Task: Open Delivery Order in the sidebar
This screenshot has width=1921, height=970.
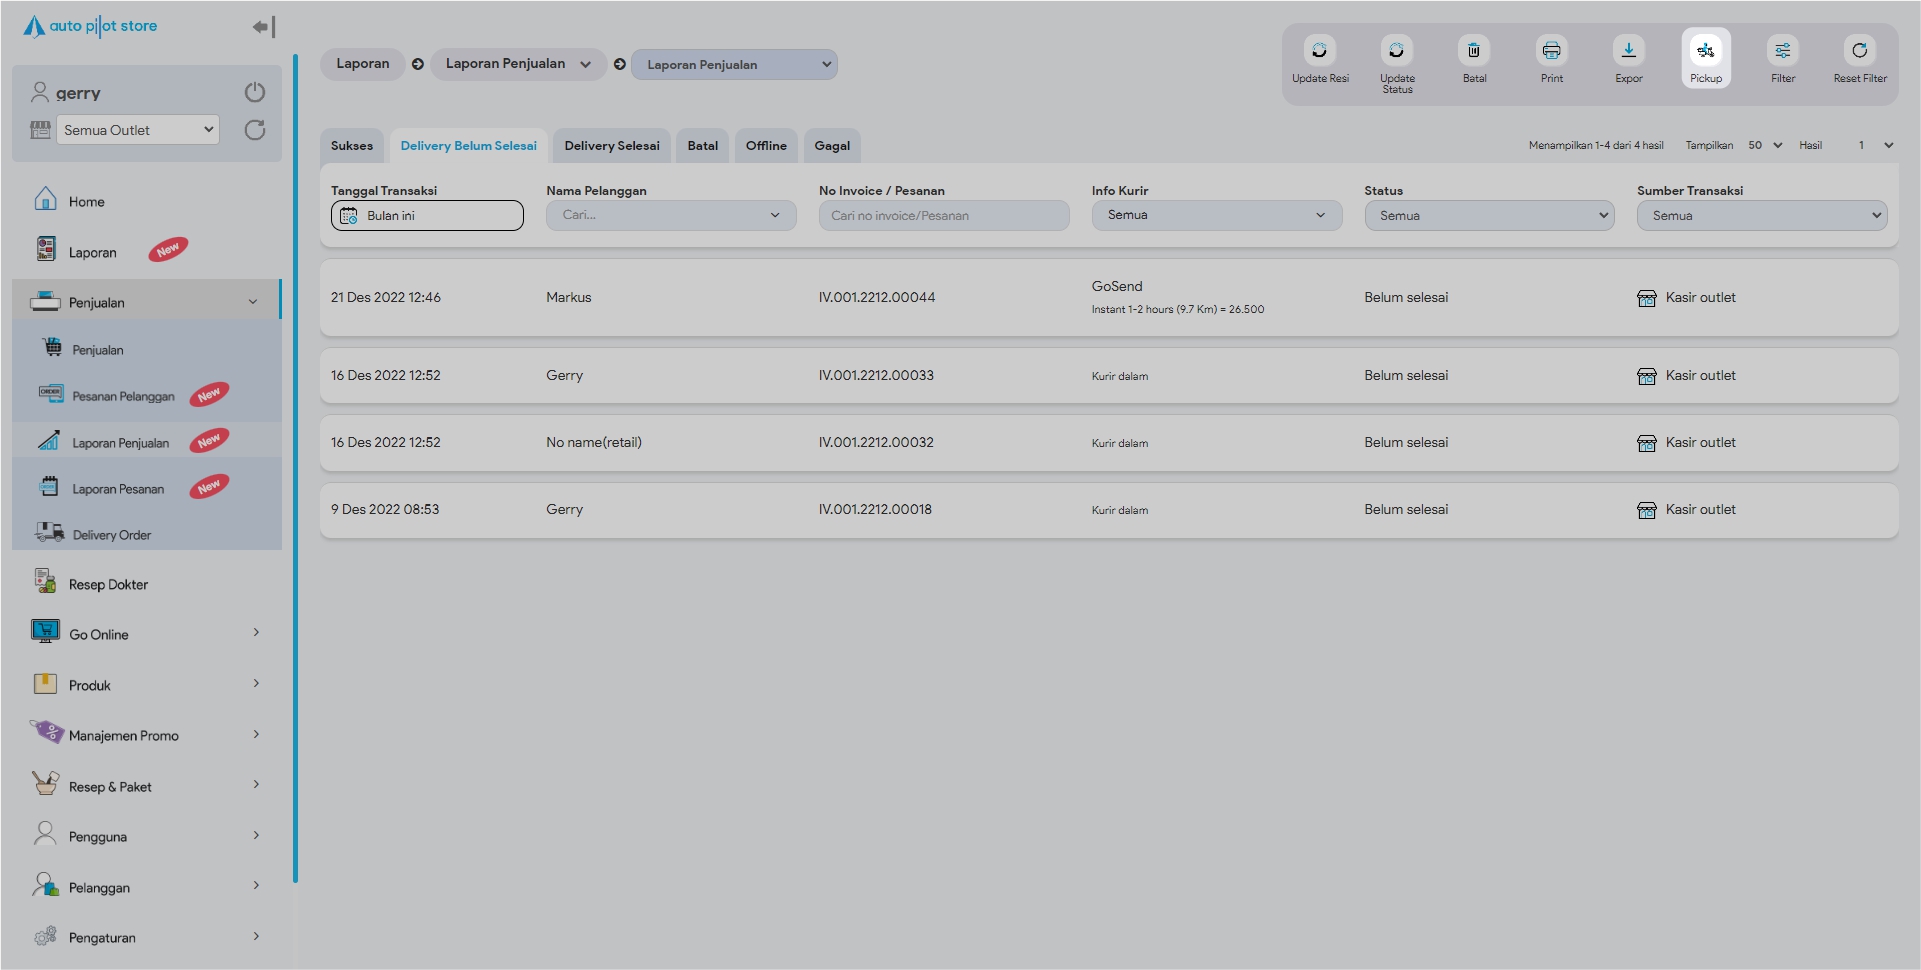Action: (111, 535)
